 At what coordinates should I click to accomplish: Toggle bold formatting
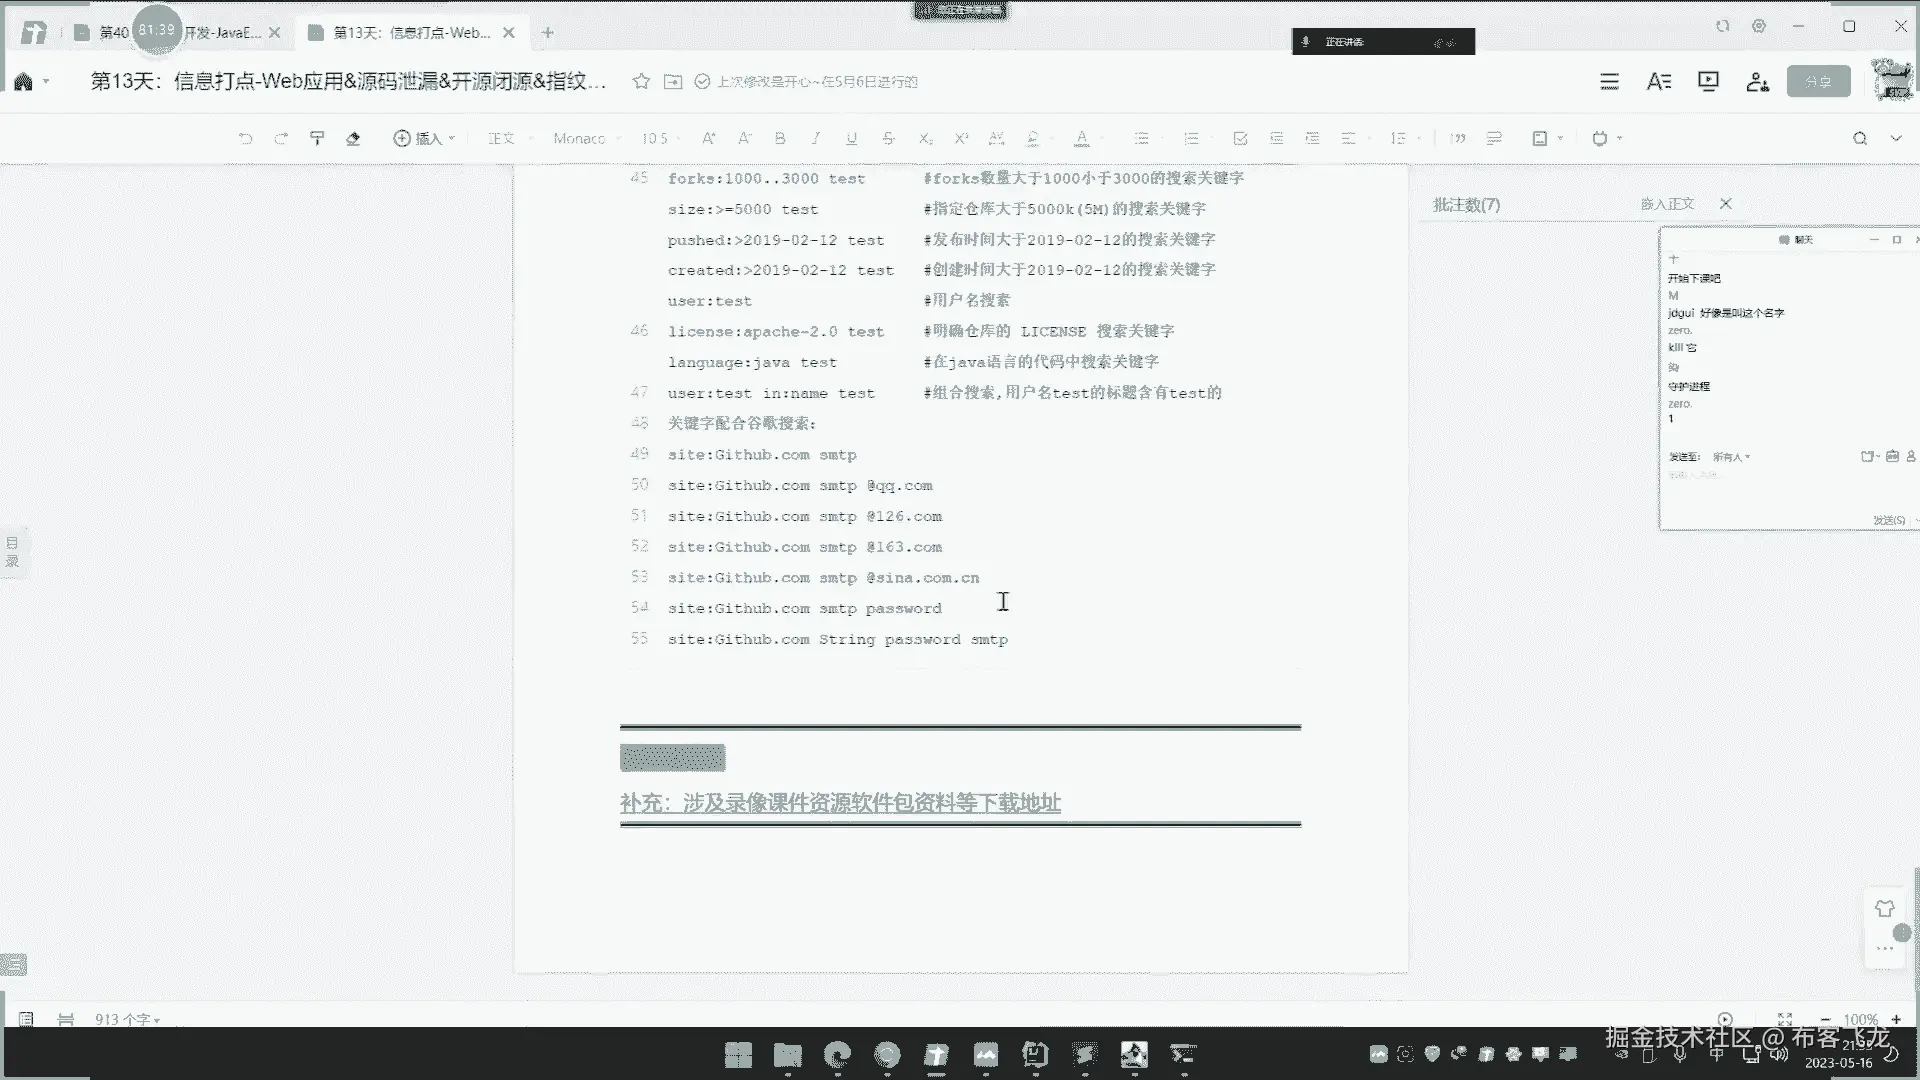coord(780,138)
